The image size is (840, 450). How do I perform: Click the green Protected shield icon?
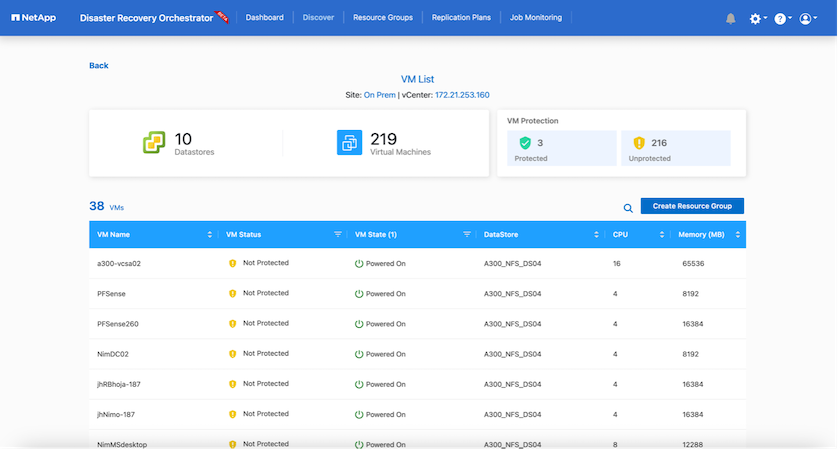point(525,143)
